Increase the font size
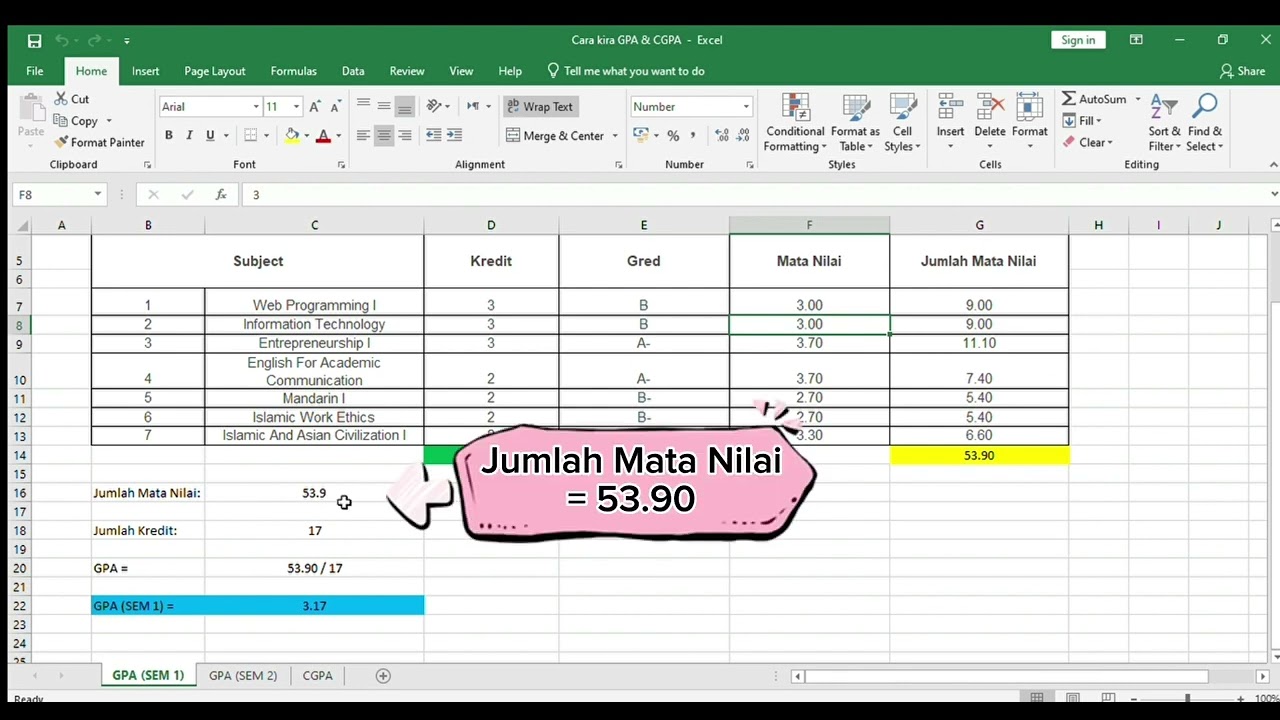The width and height of the screenshot is (1280, 720). (315, 107)
